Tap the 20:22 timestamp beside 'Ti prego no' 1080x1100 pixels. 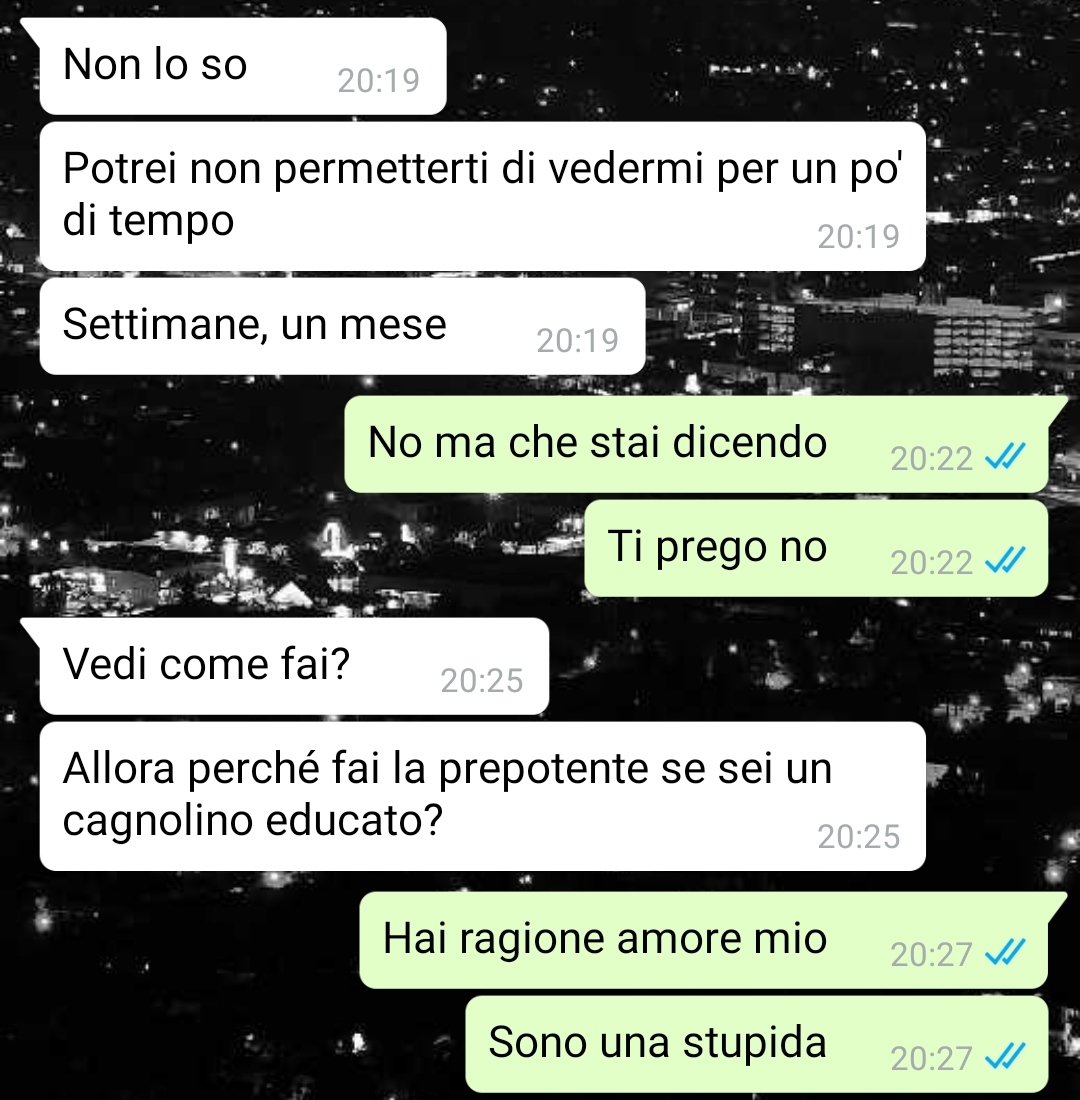tap(931, 563)
